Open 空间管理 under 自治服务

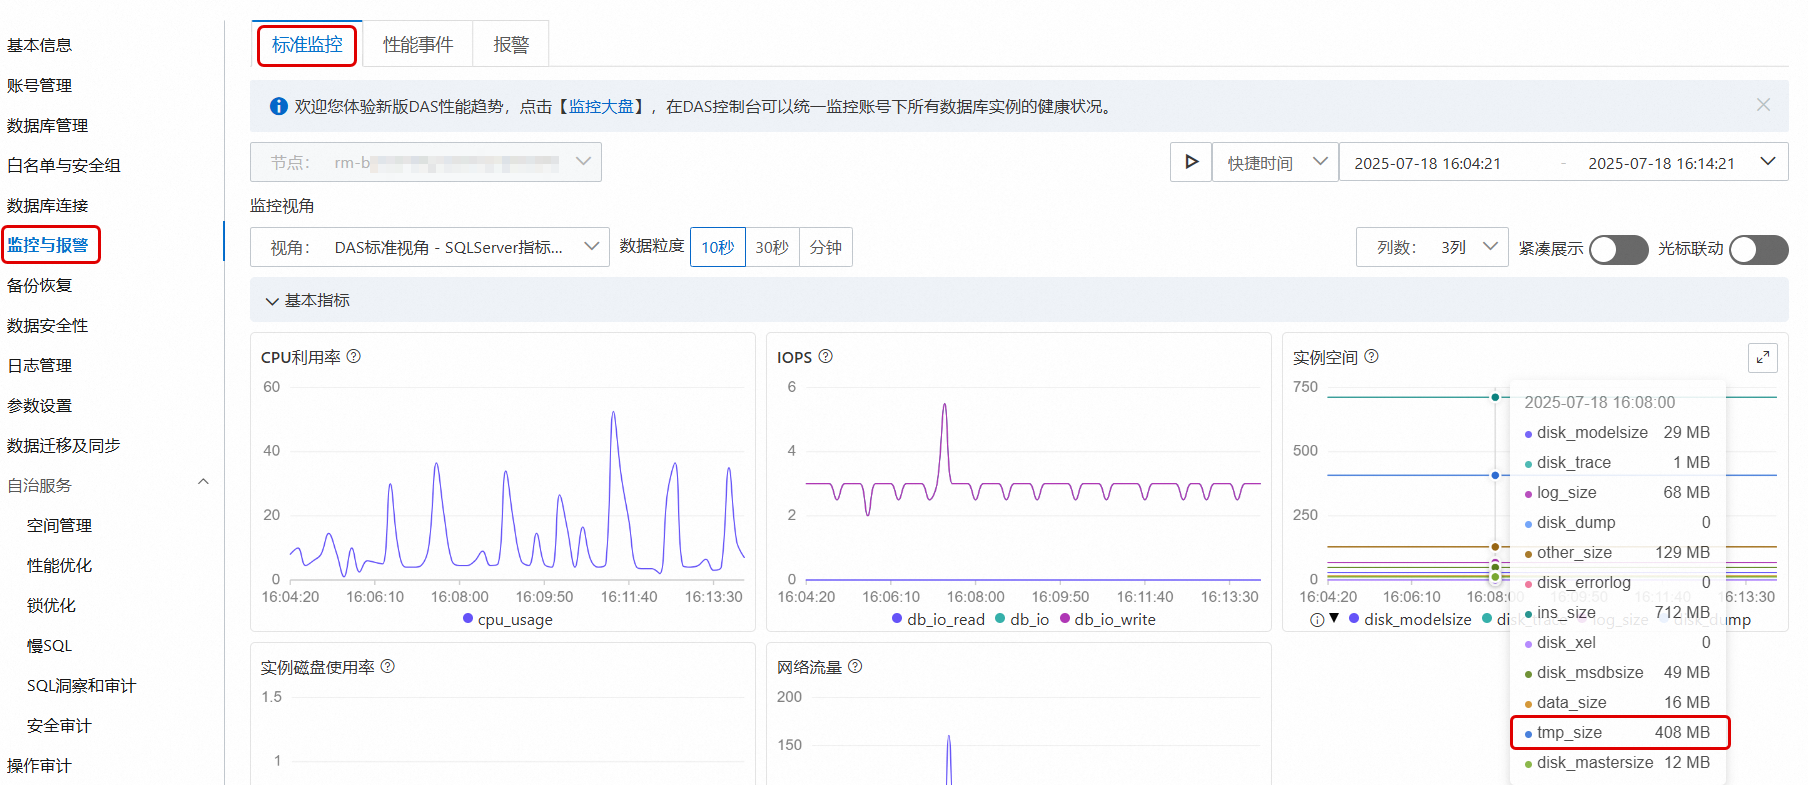[x=60, y=525]
